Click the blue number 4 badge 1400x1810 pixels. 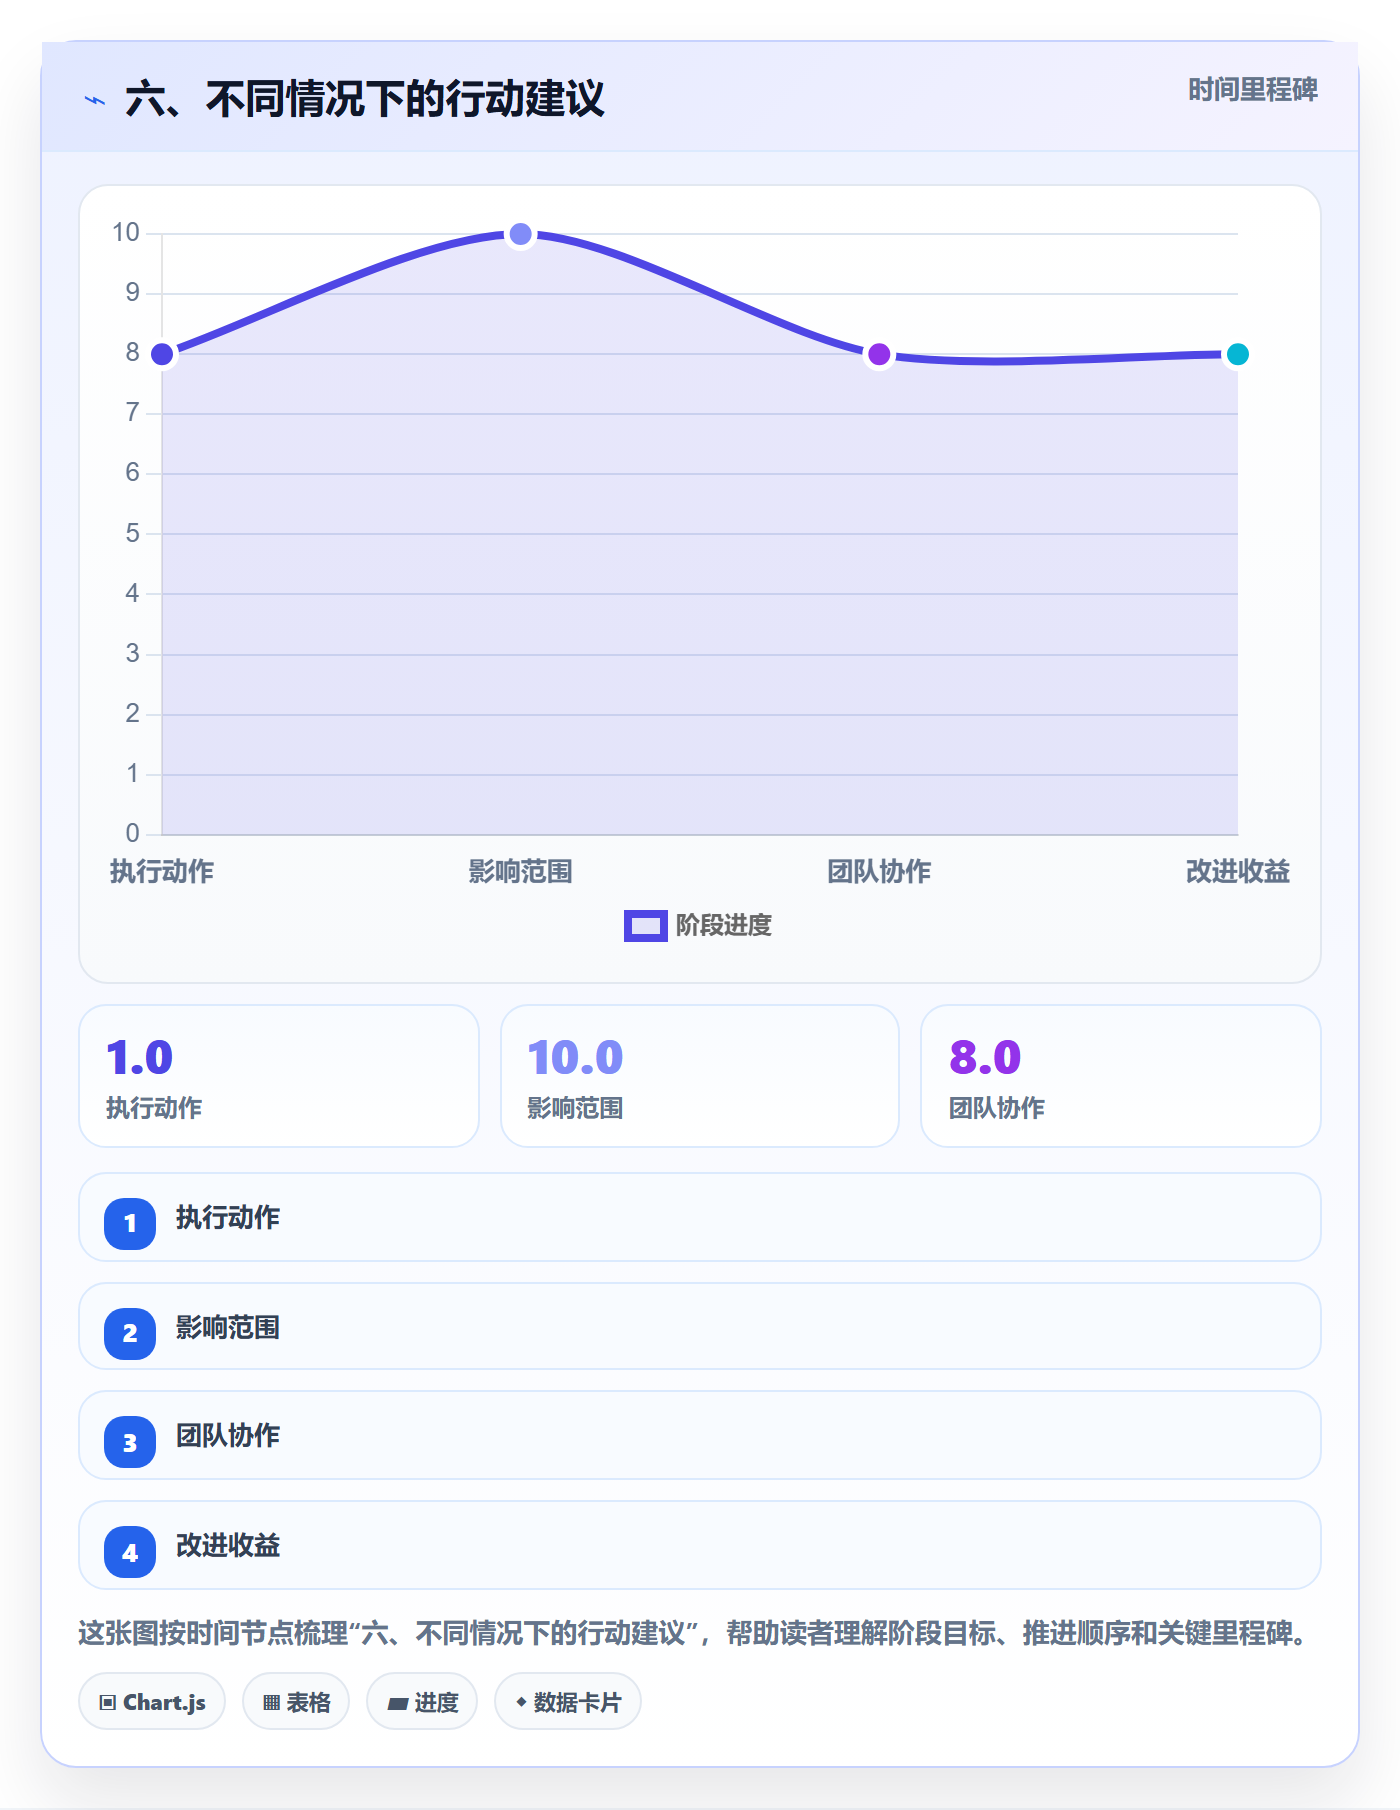(130, 1553)
